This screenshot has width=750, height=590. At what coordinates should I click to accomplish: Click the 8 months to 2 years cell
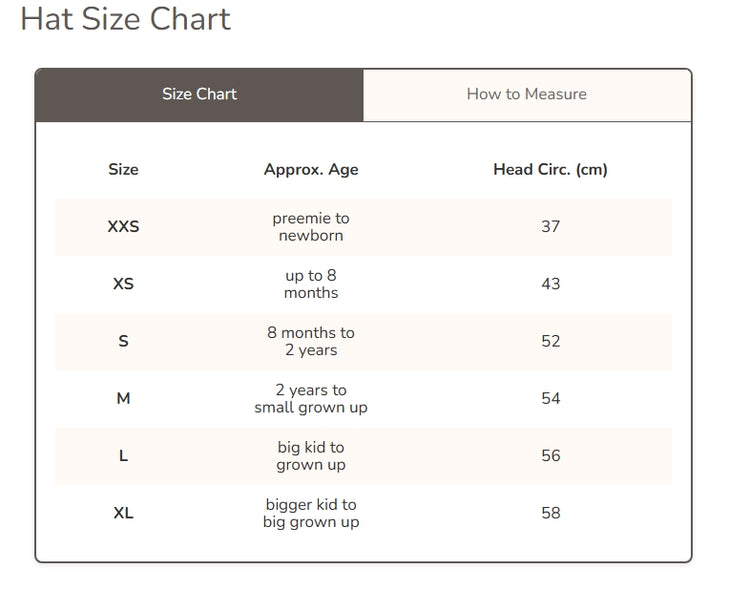click(311, 341)
